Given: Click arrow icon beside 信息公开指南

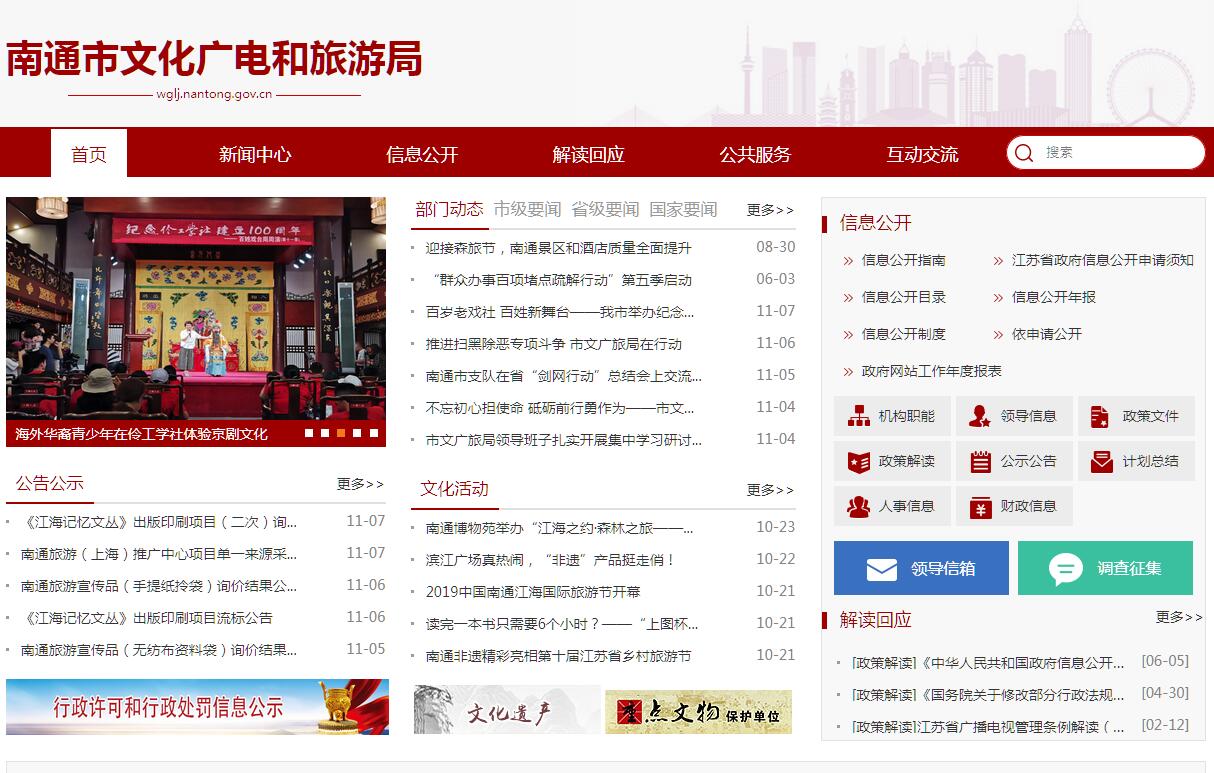Looking at the screenshot, I should pyautogui.click(x=848, y=261).
